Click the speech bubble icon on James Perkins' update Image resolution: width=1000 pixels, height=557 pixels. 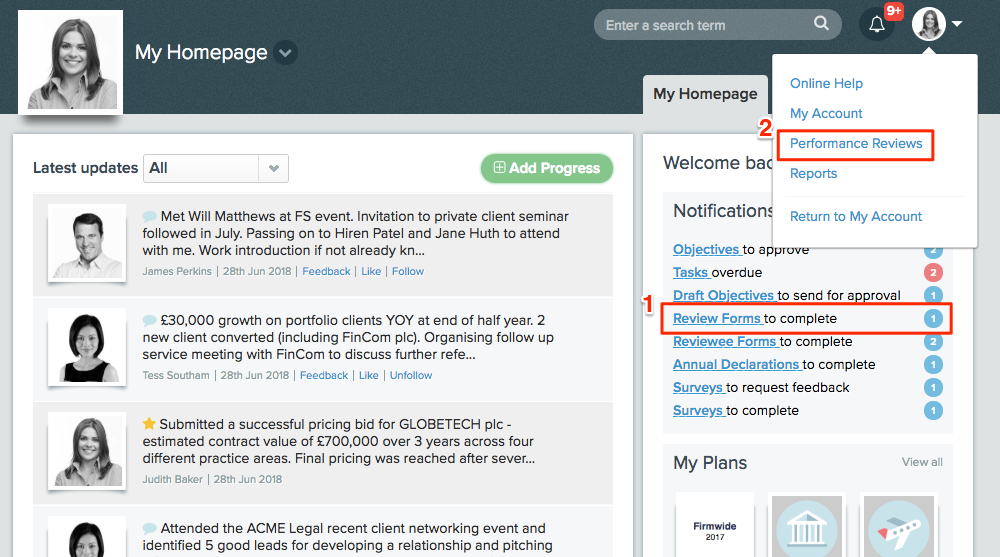(150, 216)
